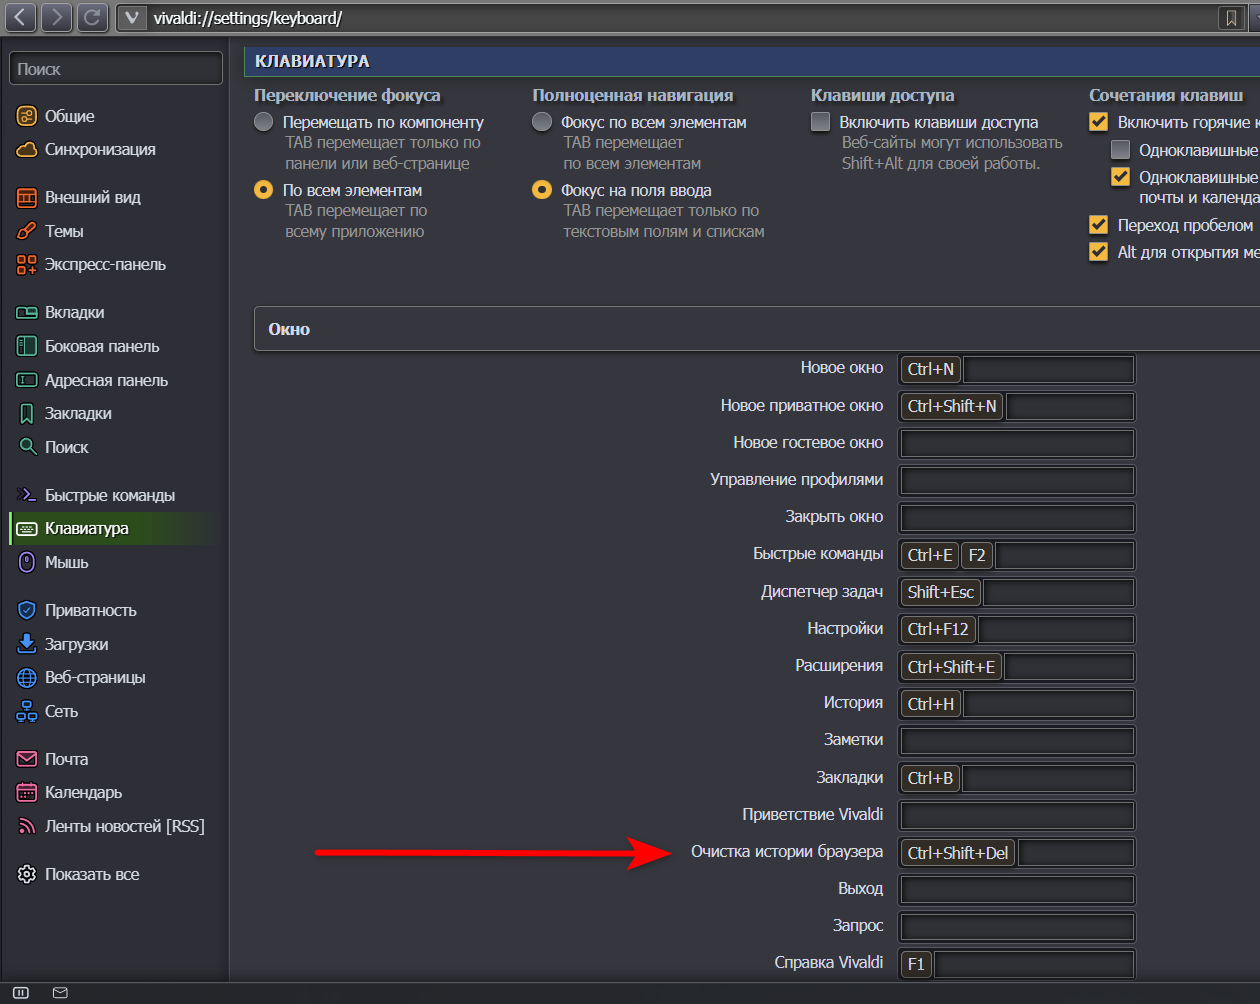Viewport: 1260px width, 1004px height.
Task: Click the settings Поиск search field
Action: pos(116,69)
